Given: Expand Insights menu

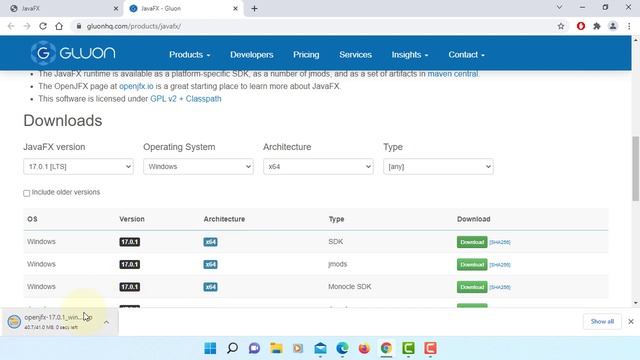Looking at the screenshot, I should [410, 55].
